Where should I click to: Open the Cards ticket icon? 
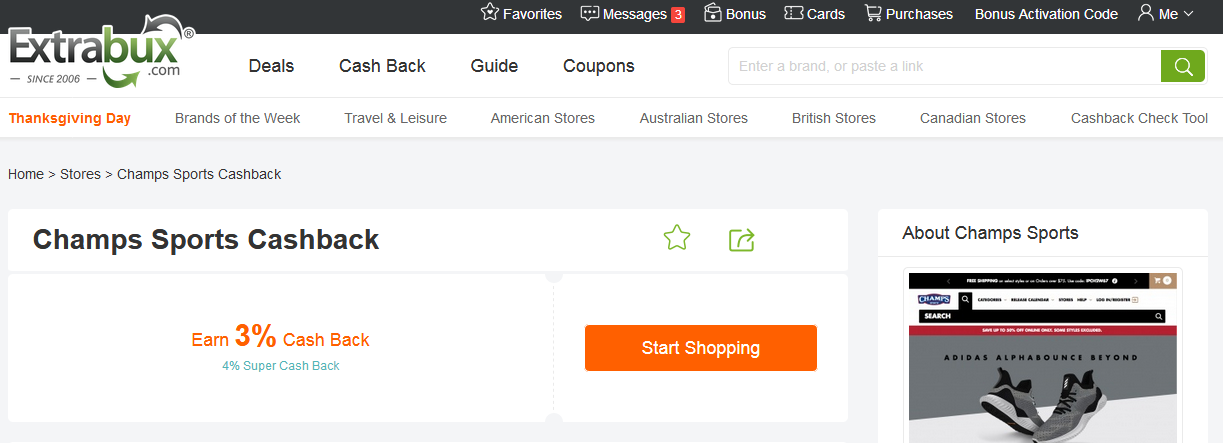[x=794, y=13]
